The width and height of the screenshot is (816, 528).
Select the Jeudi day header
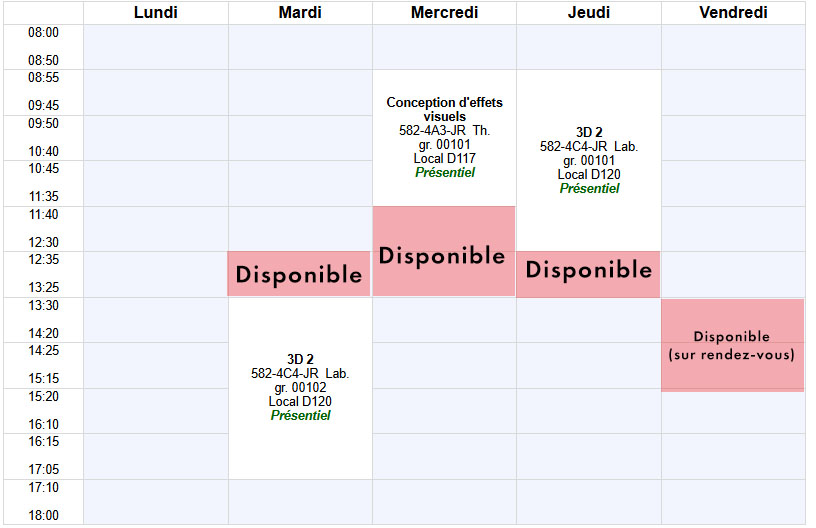tap(588, 13)
